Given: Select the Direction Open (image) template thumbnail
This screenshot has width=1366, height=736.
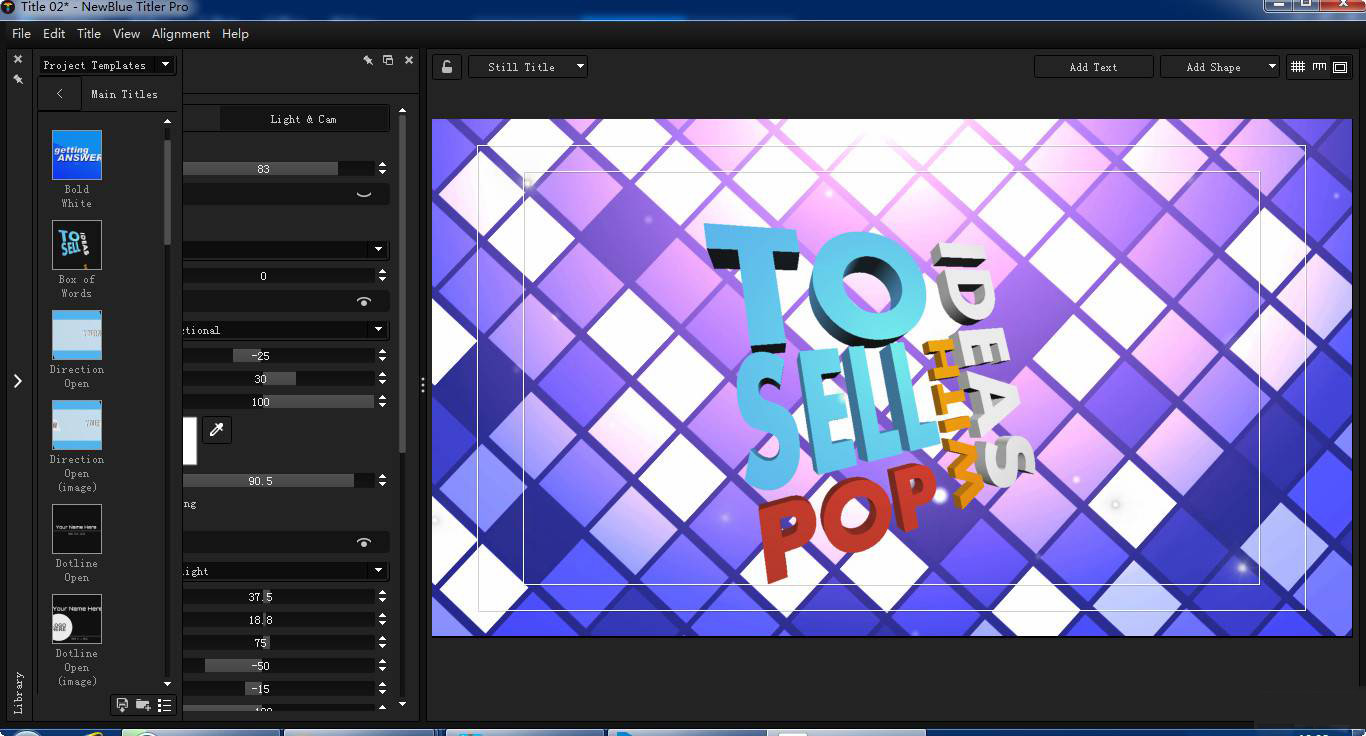Looking at the screenshot, I should pos(77,425).
